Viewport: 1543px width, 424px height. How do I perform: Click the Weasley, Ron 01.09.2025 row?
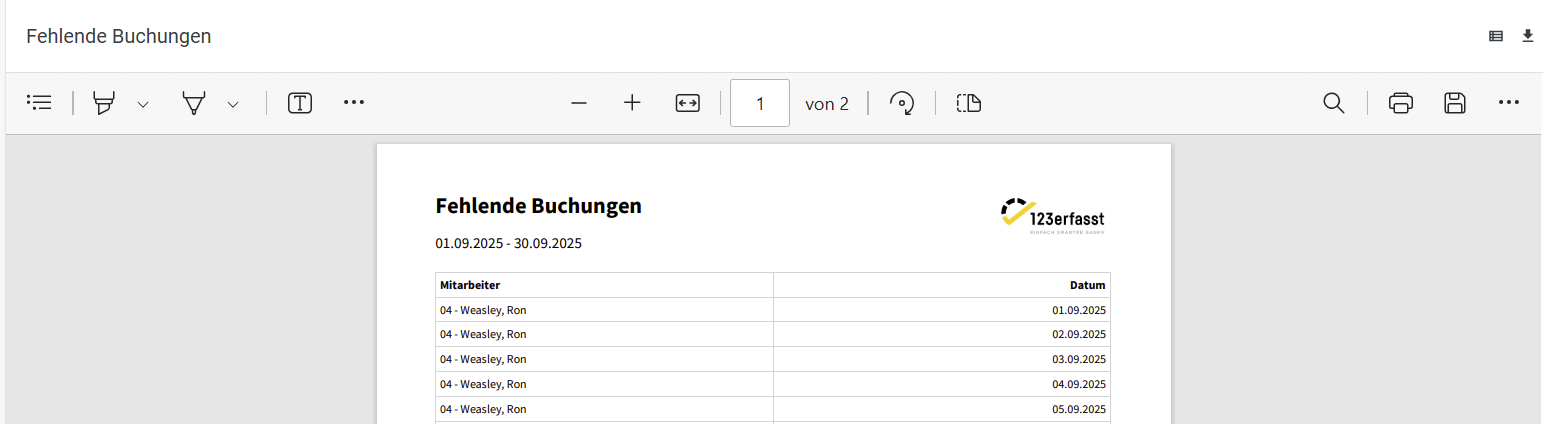click(773, 310)
